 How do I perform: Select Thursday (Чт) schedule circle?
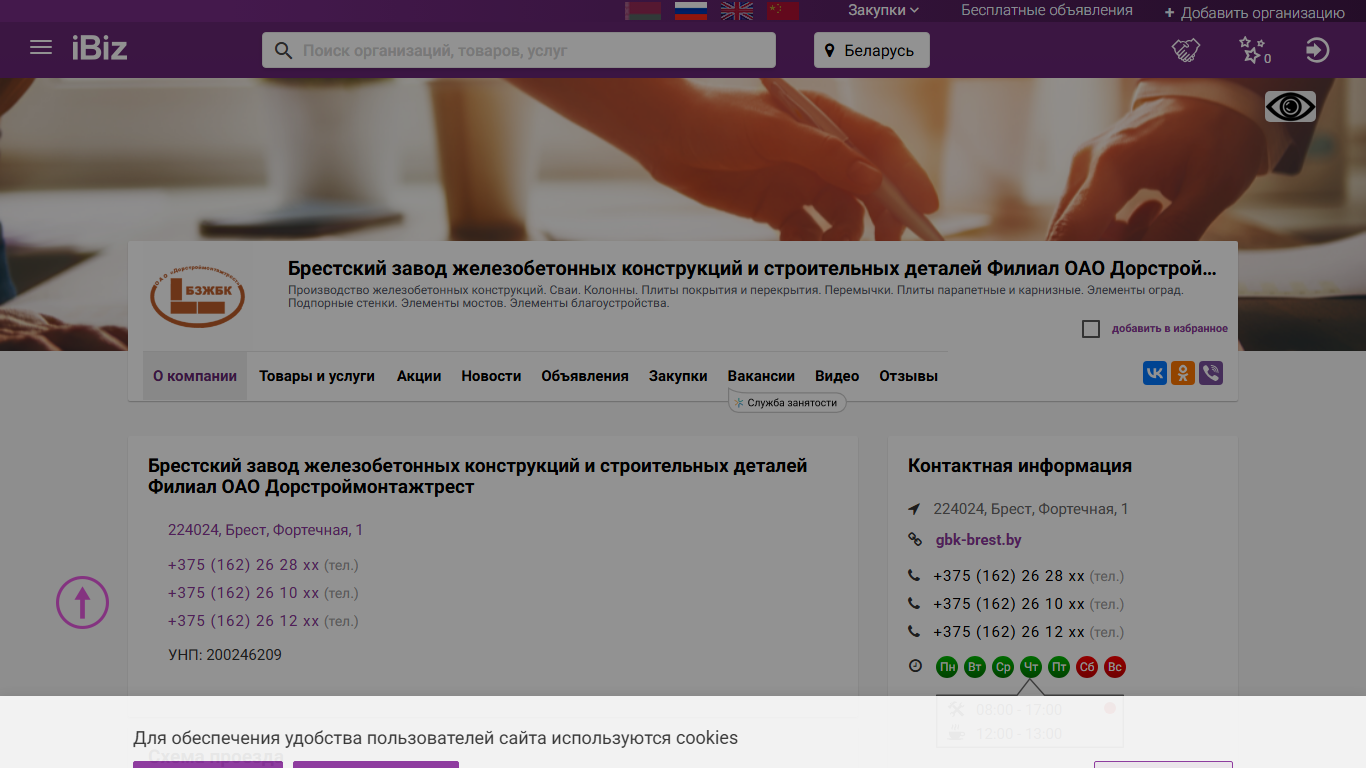pos(1031,667)
